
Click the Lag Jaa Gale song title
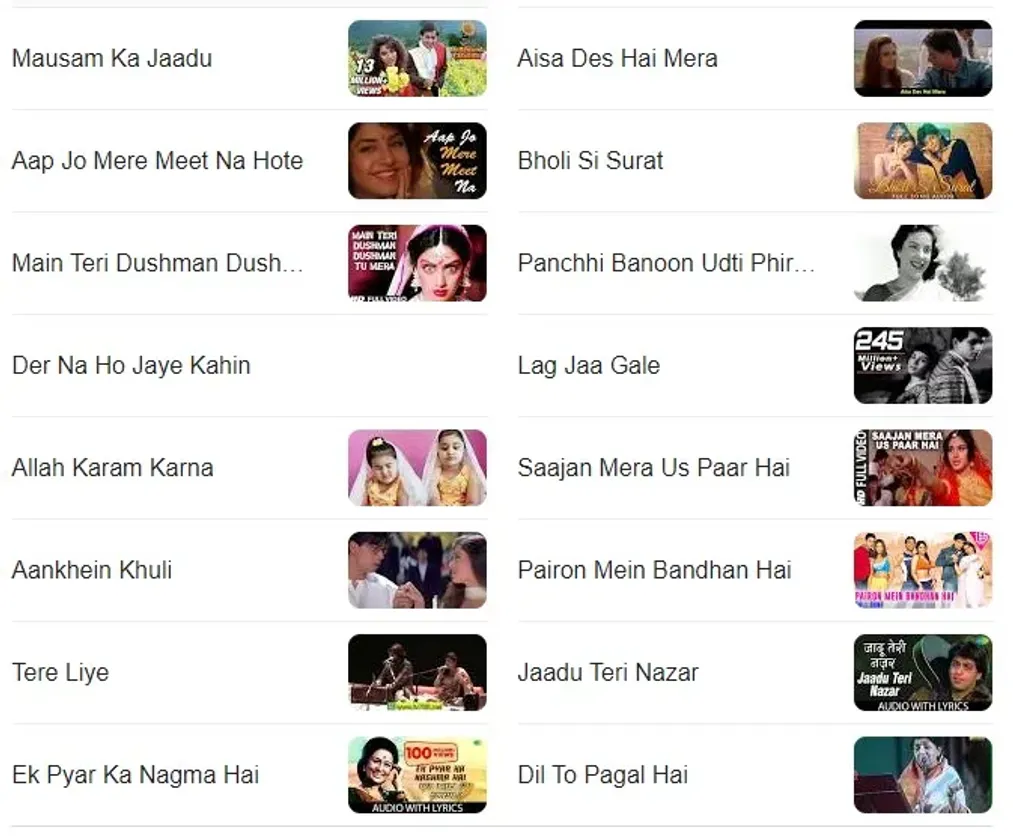589,366
